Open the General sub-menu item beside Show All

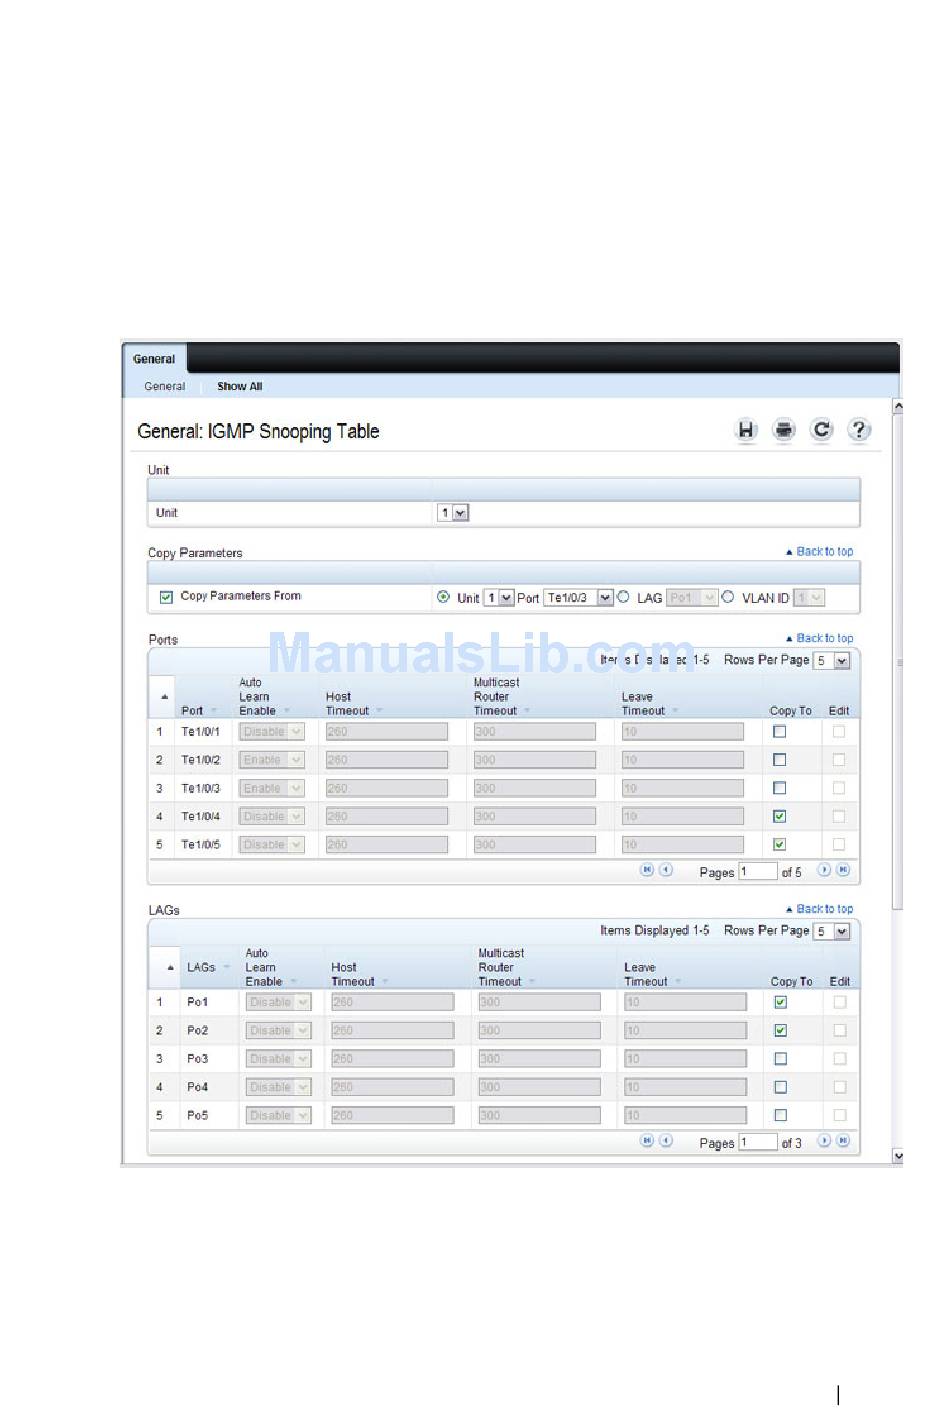(x=164, y=387)
